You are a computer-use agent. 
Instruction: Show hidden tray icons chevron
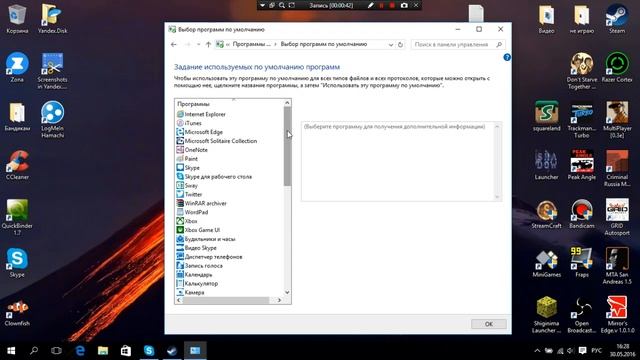coord(537,351)
